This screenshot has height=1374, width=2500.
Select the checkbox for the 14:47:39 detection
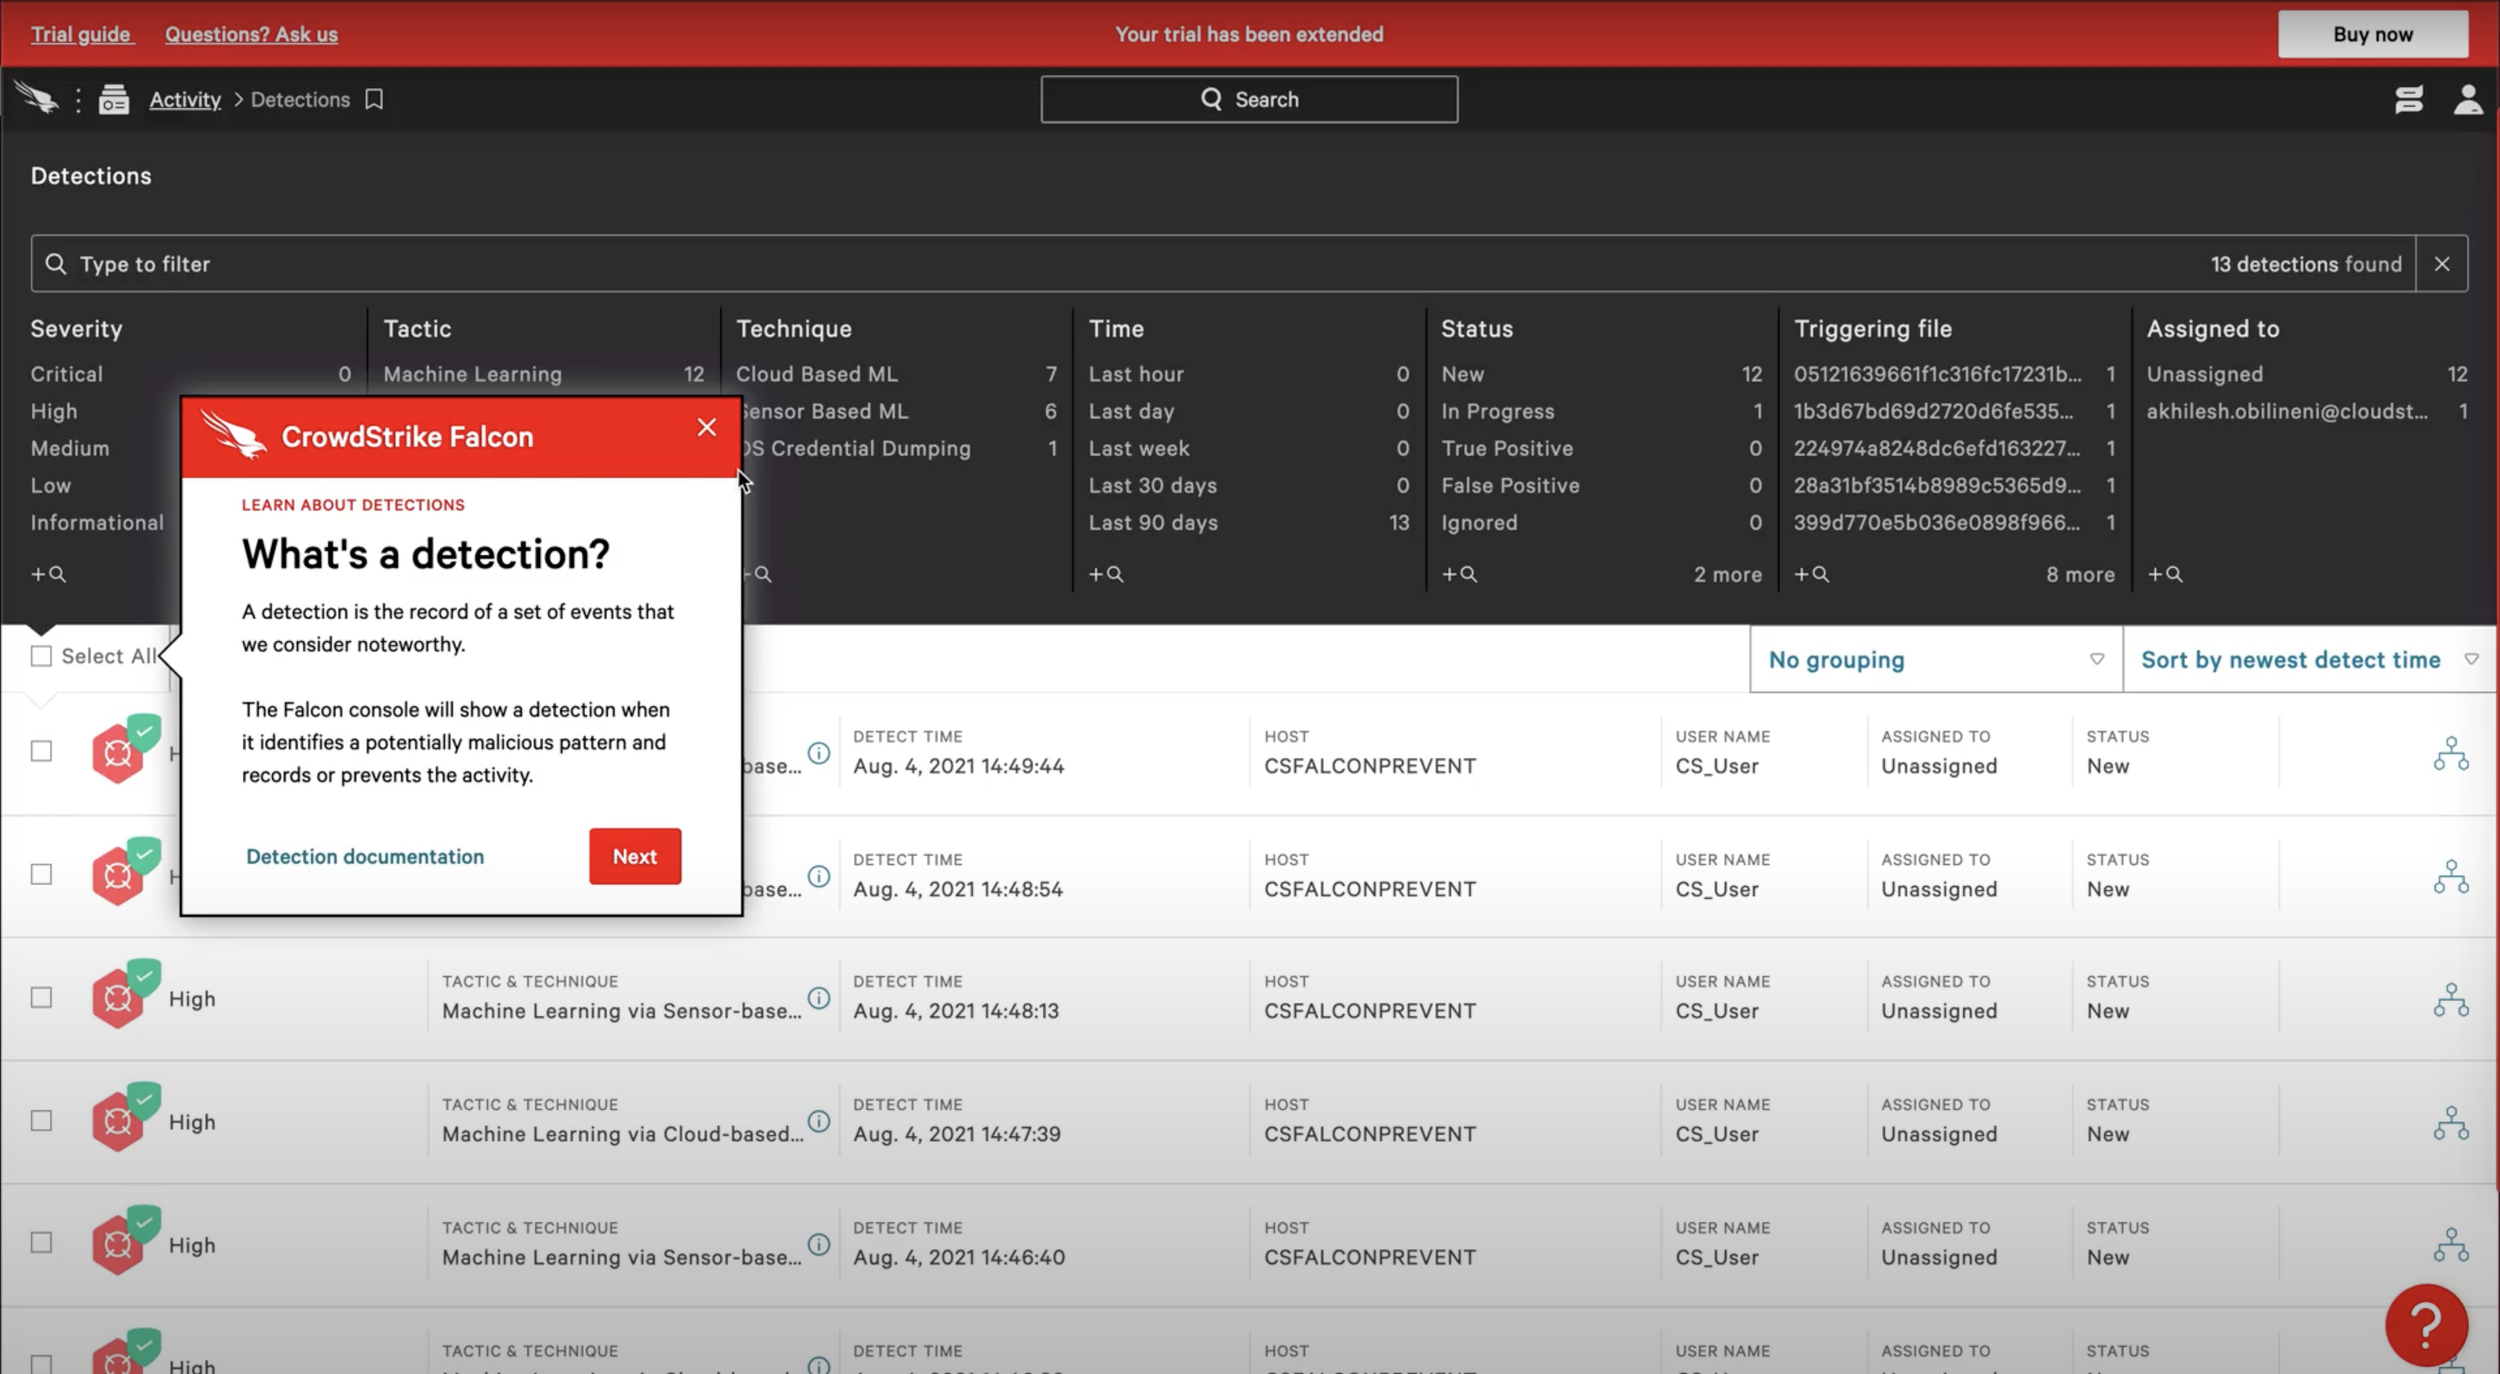click(41, 1120)
